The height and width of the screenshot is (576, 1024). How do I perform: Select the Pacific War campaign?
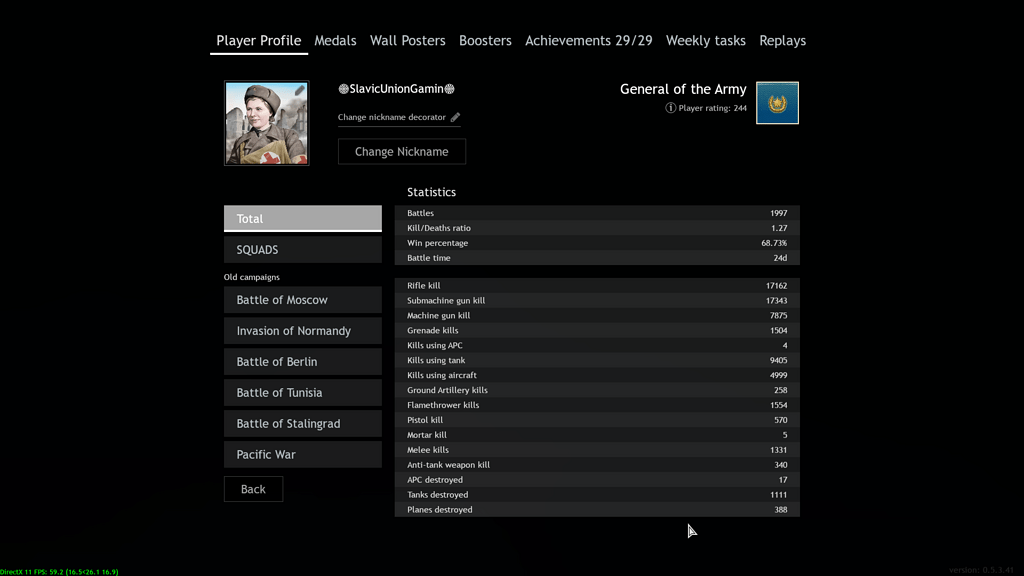point(302,455)
